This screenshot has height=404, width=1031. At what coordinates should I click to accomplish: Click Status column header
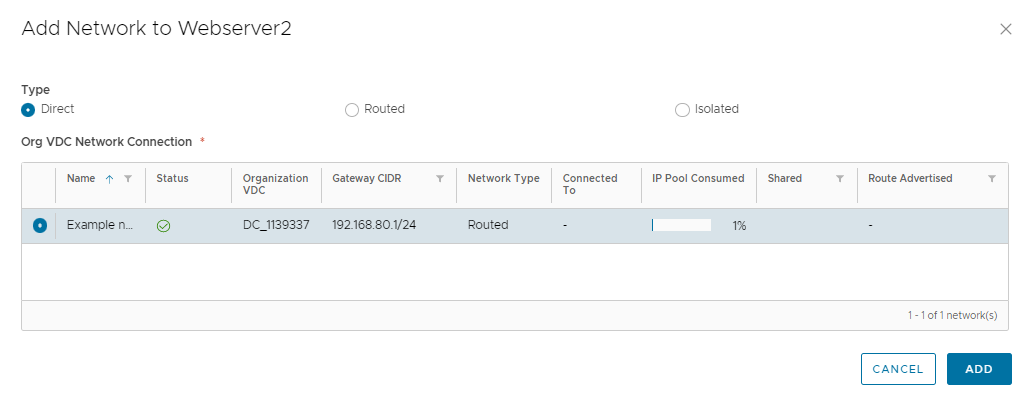[172, 178]
